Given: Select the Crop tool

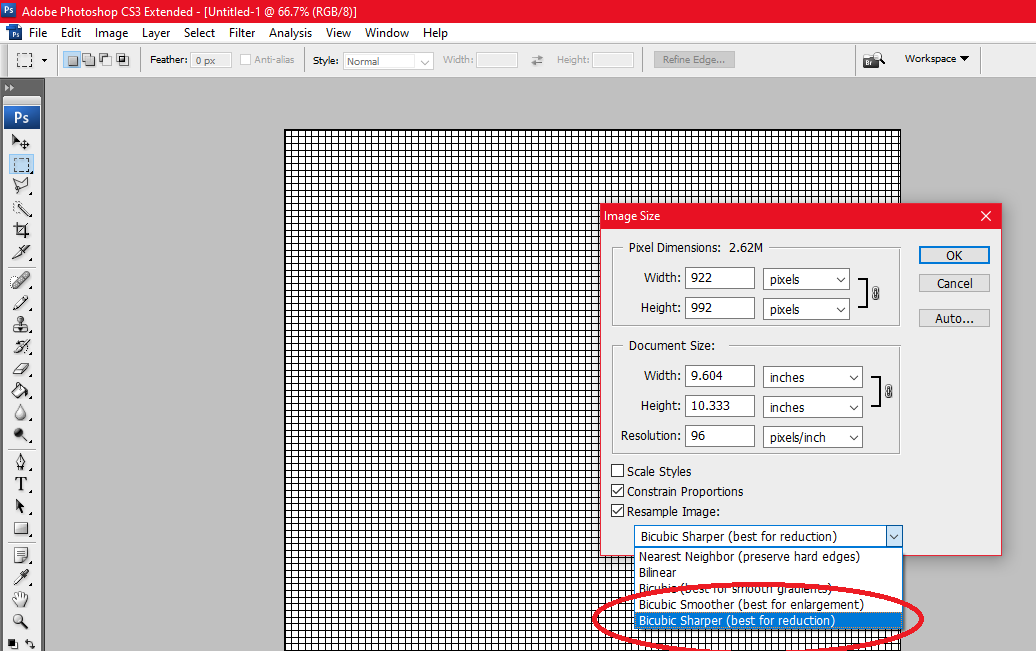Looking at the screenshot, I should pyautogui.click(x=21, y=230).
